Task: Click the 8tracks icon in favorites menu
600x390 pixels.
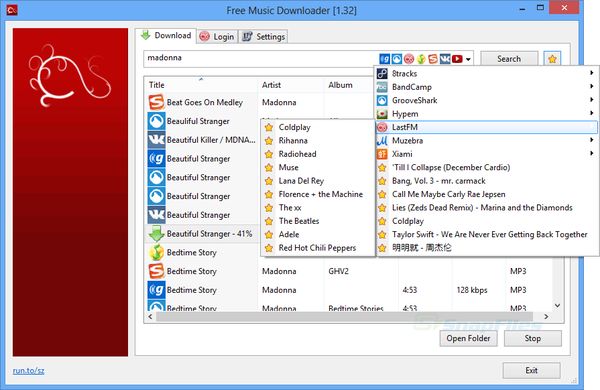Action: [382, 73]
